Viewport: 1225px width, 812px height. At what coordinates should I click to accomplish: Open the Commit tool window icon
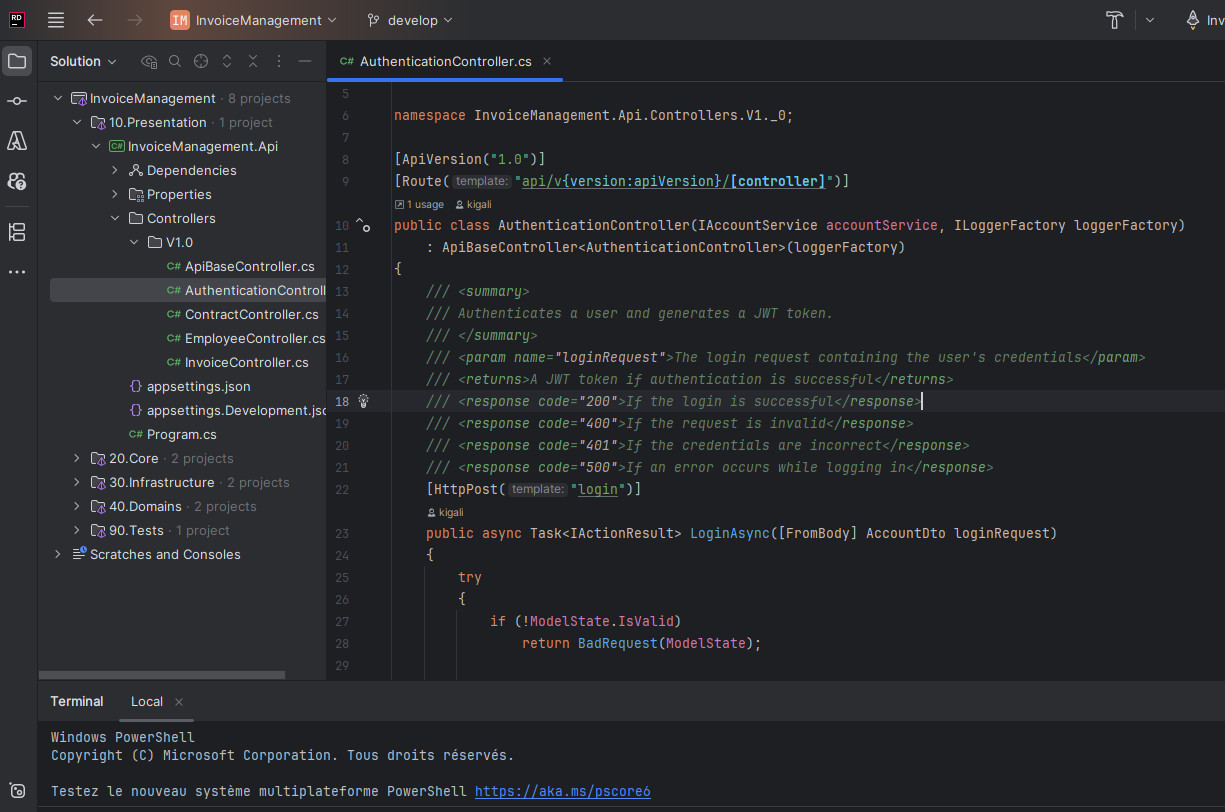[17, 101]
